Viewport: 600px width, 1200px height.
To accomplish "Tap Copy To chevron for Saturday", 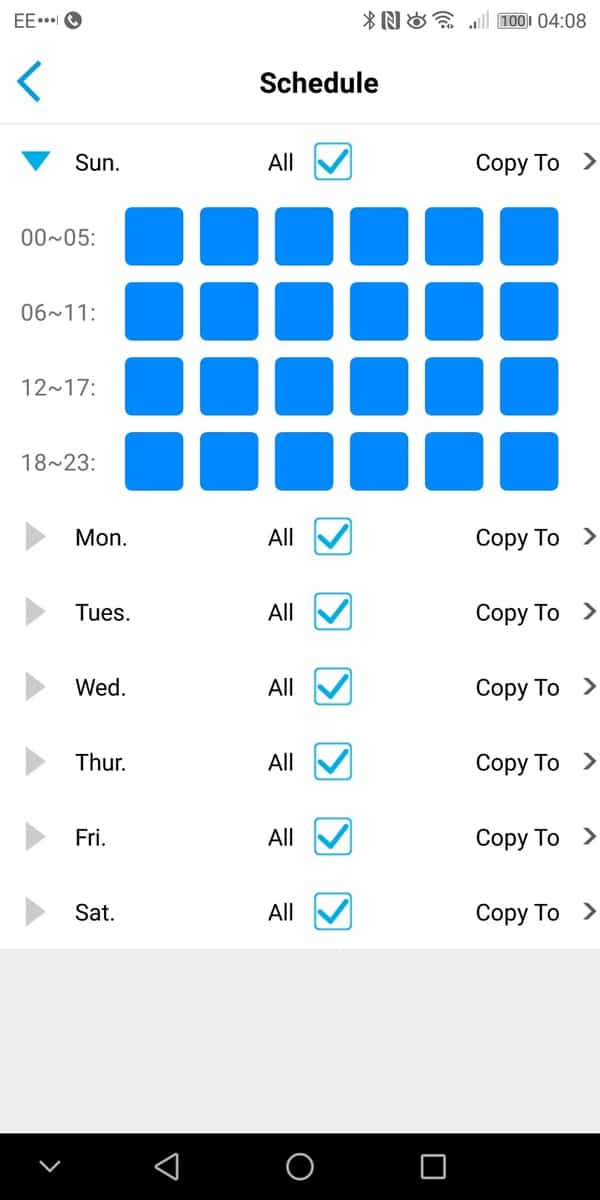I will [x=589, y=912].
